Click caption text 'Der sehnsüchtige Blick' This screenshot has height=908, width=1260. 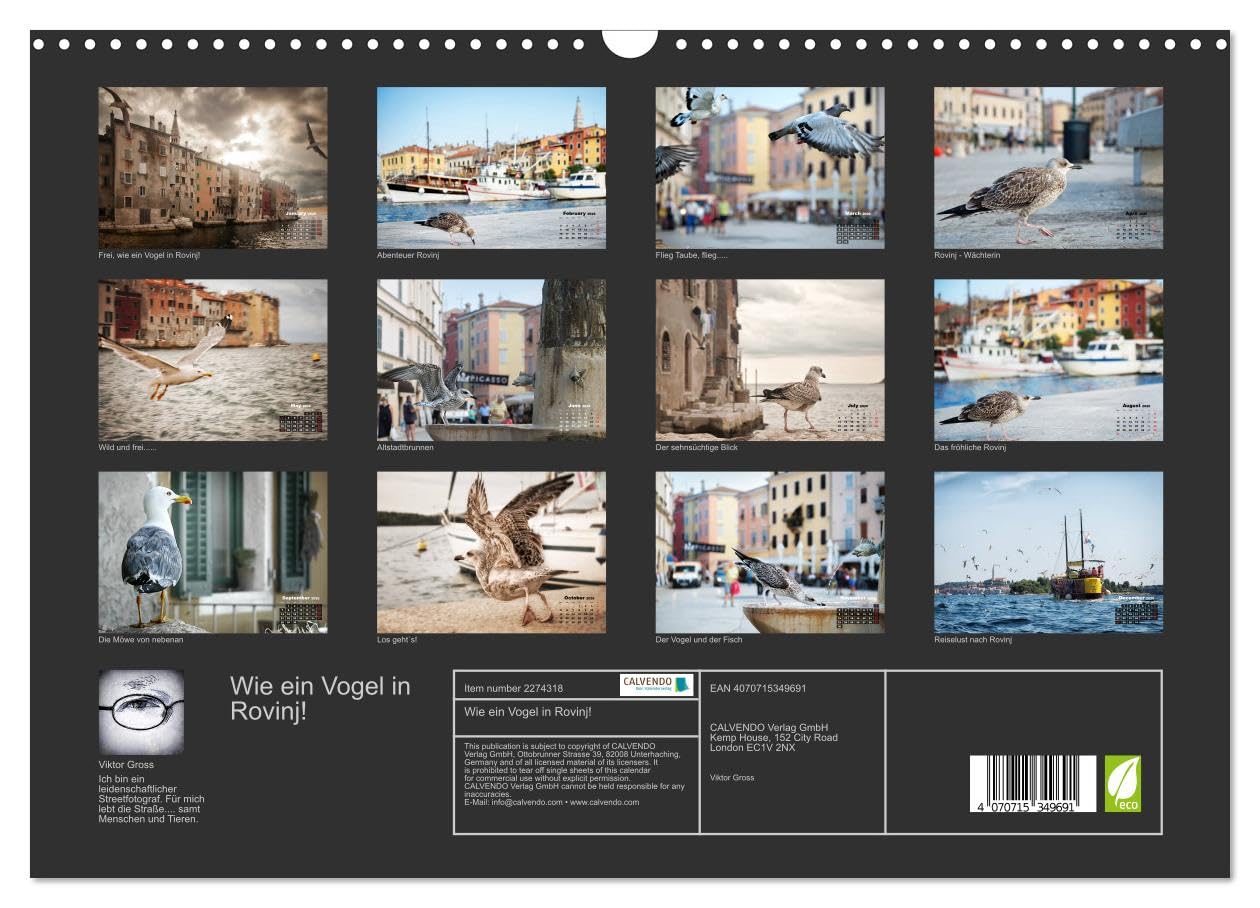point(697,448)
